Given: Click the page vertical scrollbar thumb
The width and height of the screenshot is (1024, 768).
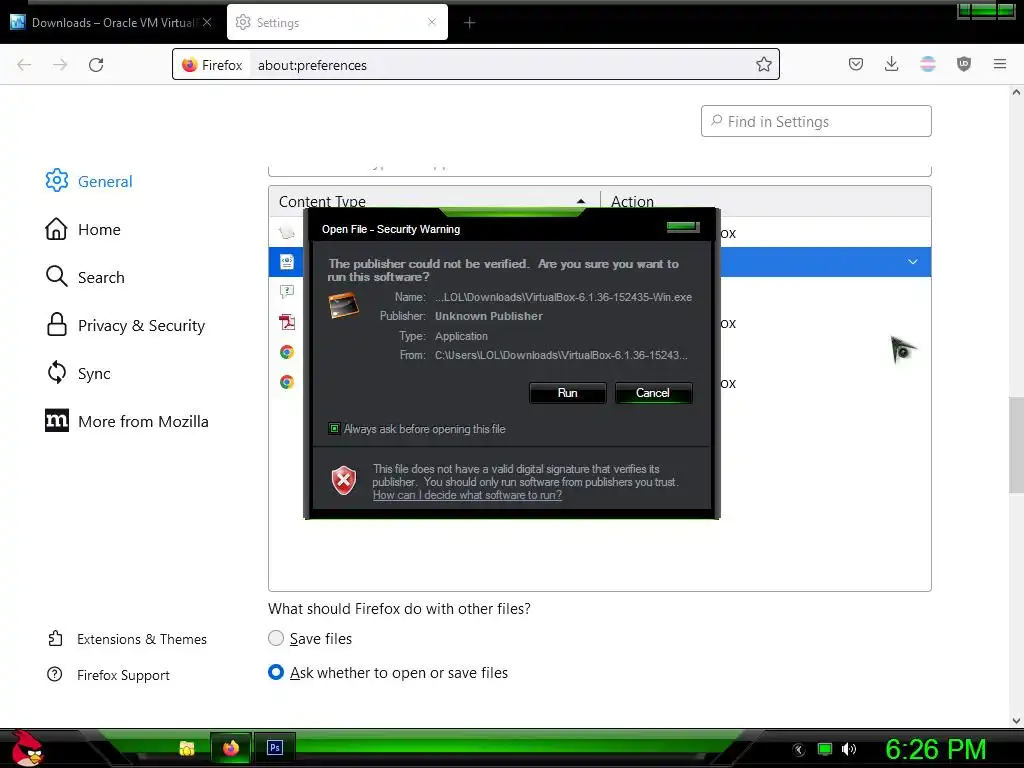Looking at the screenshot, I should 1016,444.
